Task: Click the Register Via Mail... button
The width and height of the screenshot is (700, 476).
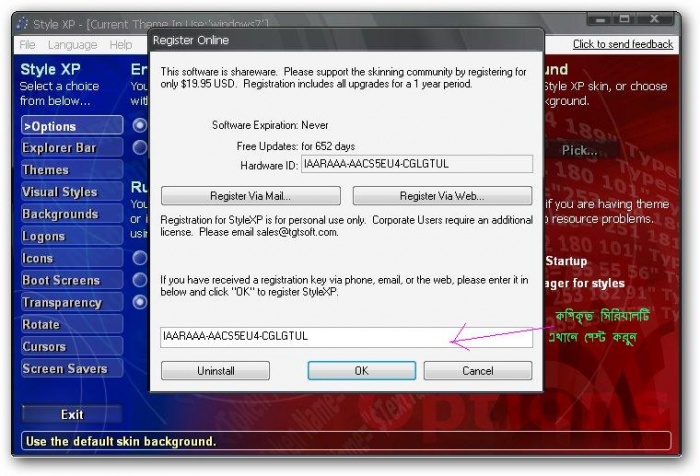Action: coord(250,196)
